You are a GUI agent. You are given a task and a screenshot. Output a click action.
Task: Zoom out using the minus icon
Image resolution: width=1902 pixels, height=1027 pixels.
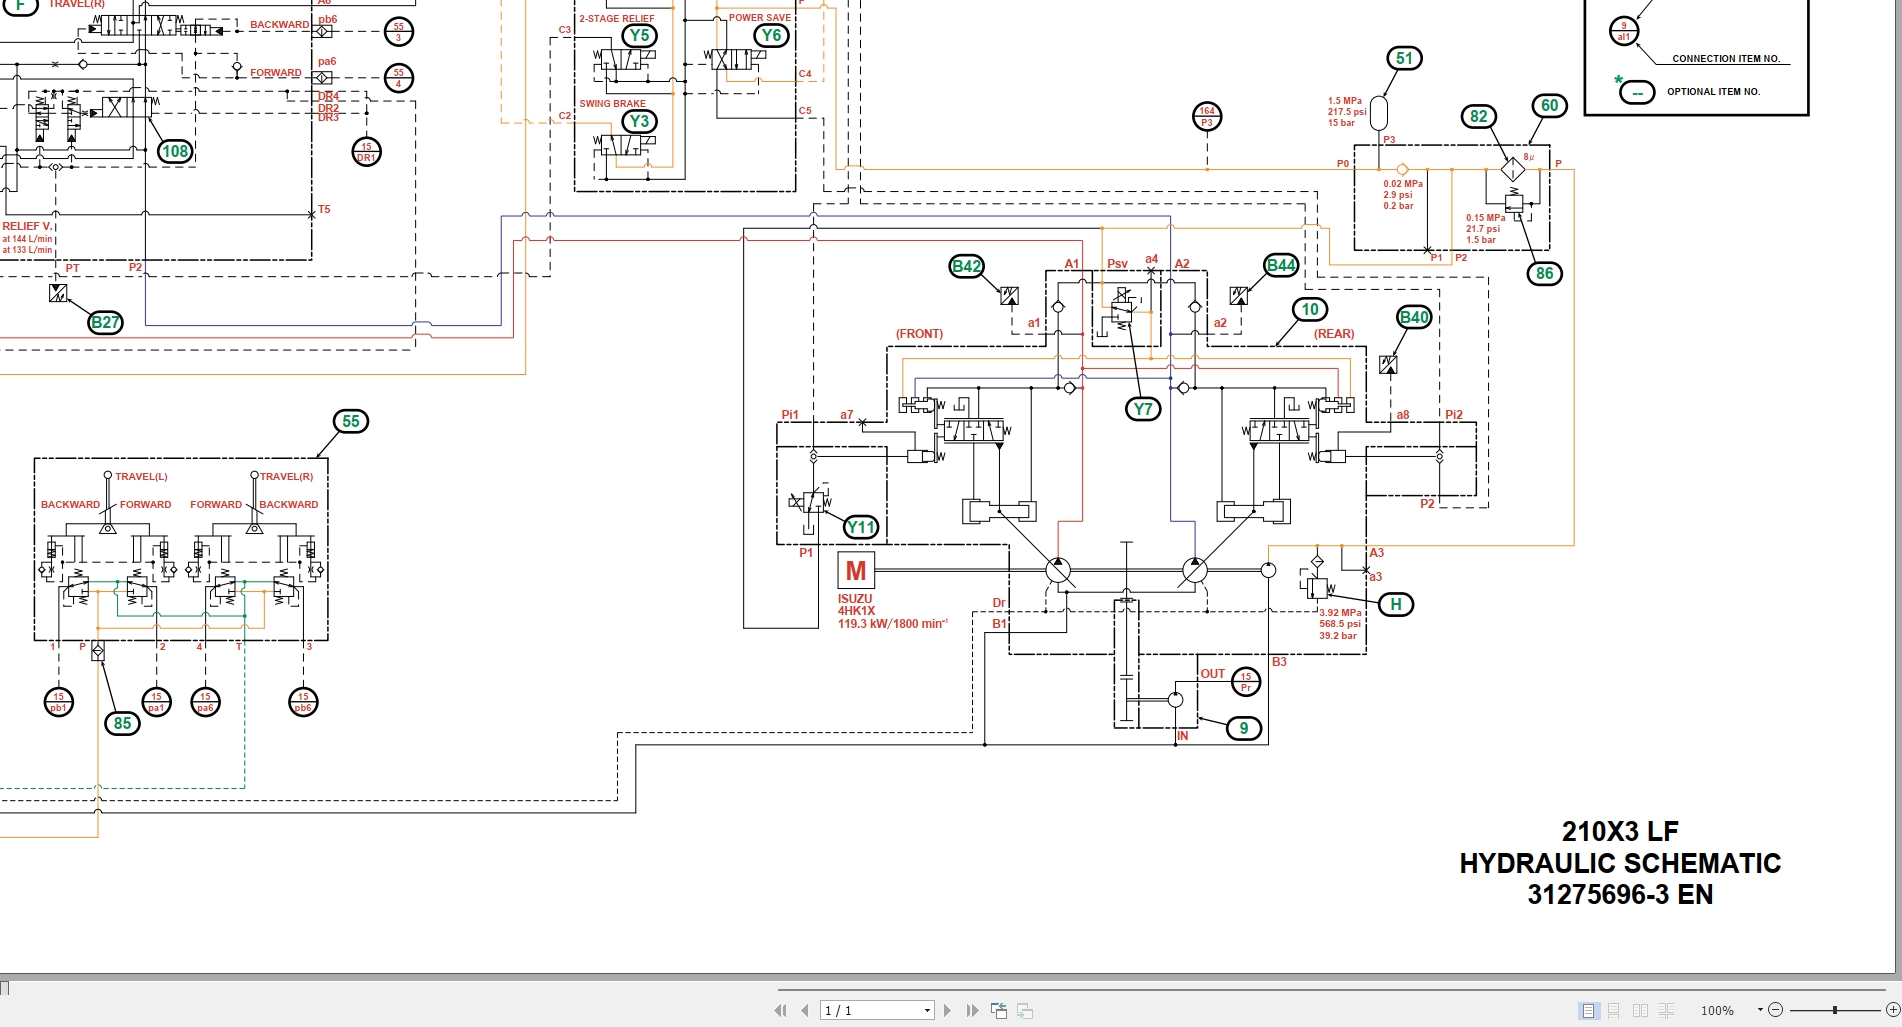pyautogui.click(x=1777, y=1010)
